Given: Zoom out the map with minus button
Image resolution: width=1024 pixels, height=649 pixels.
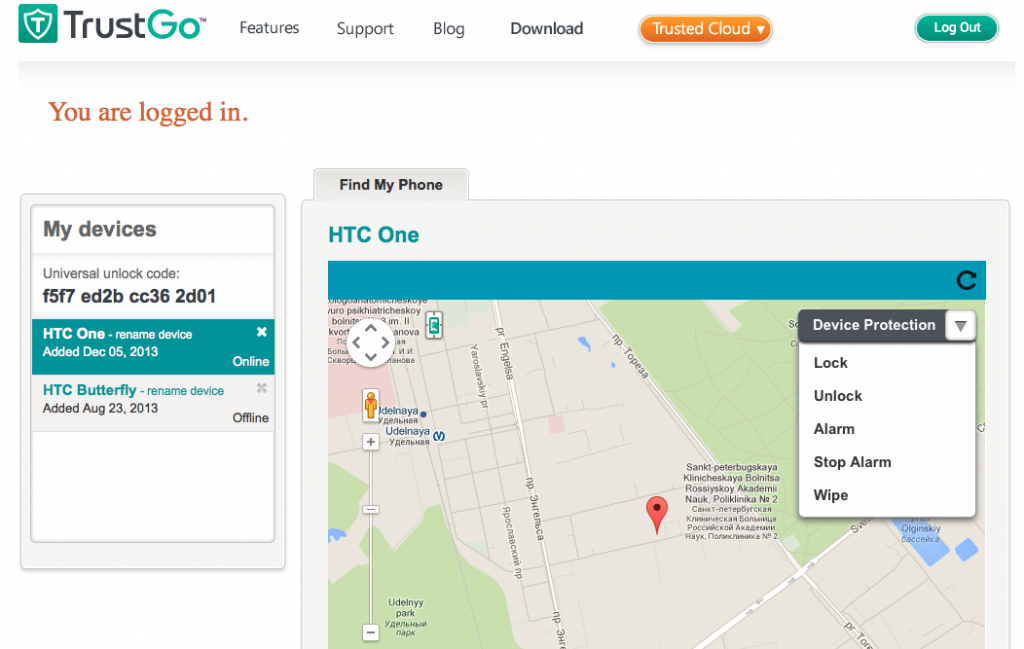Looking at the screenshot, I should coord(370,632).
